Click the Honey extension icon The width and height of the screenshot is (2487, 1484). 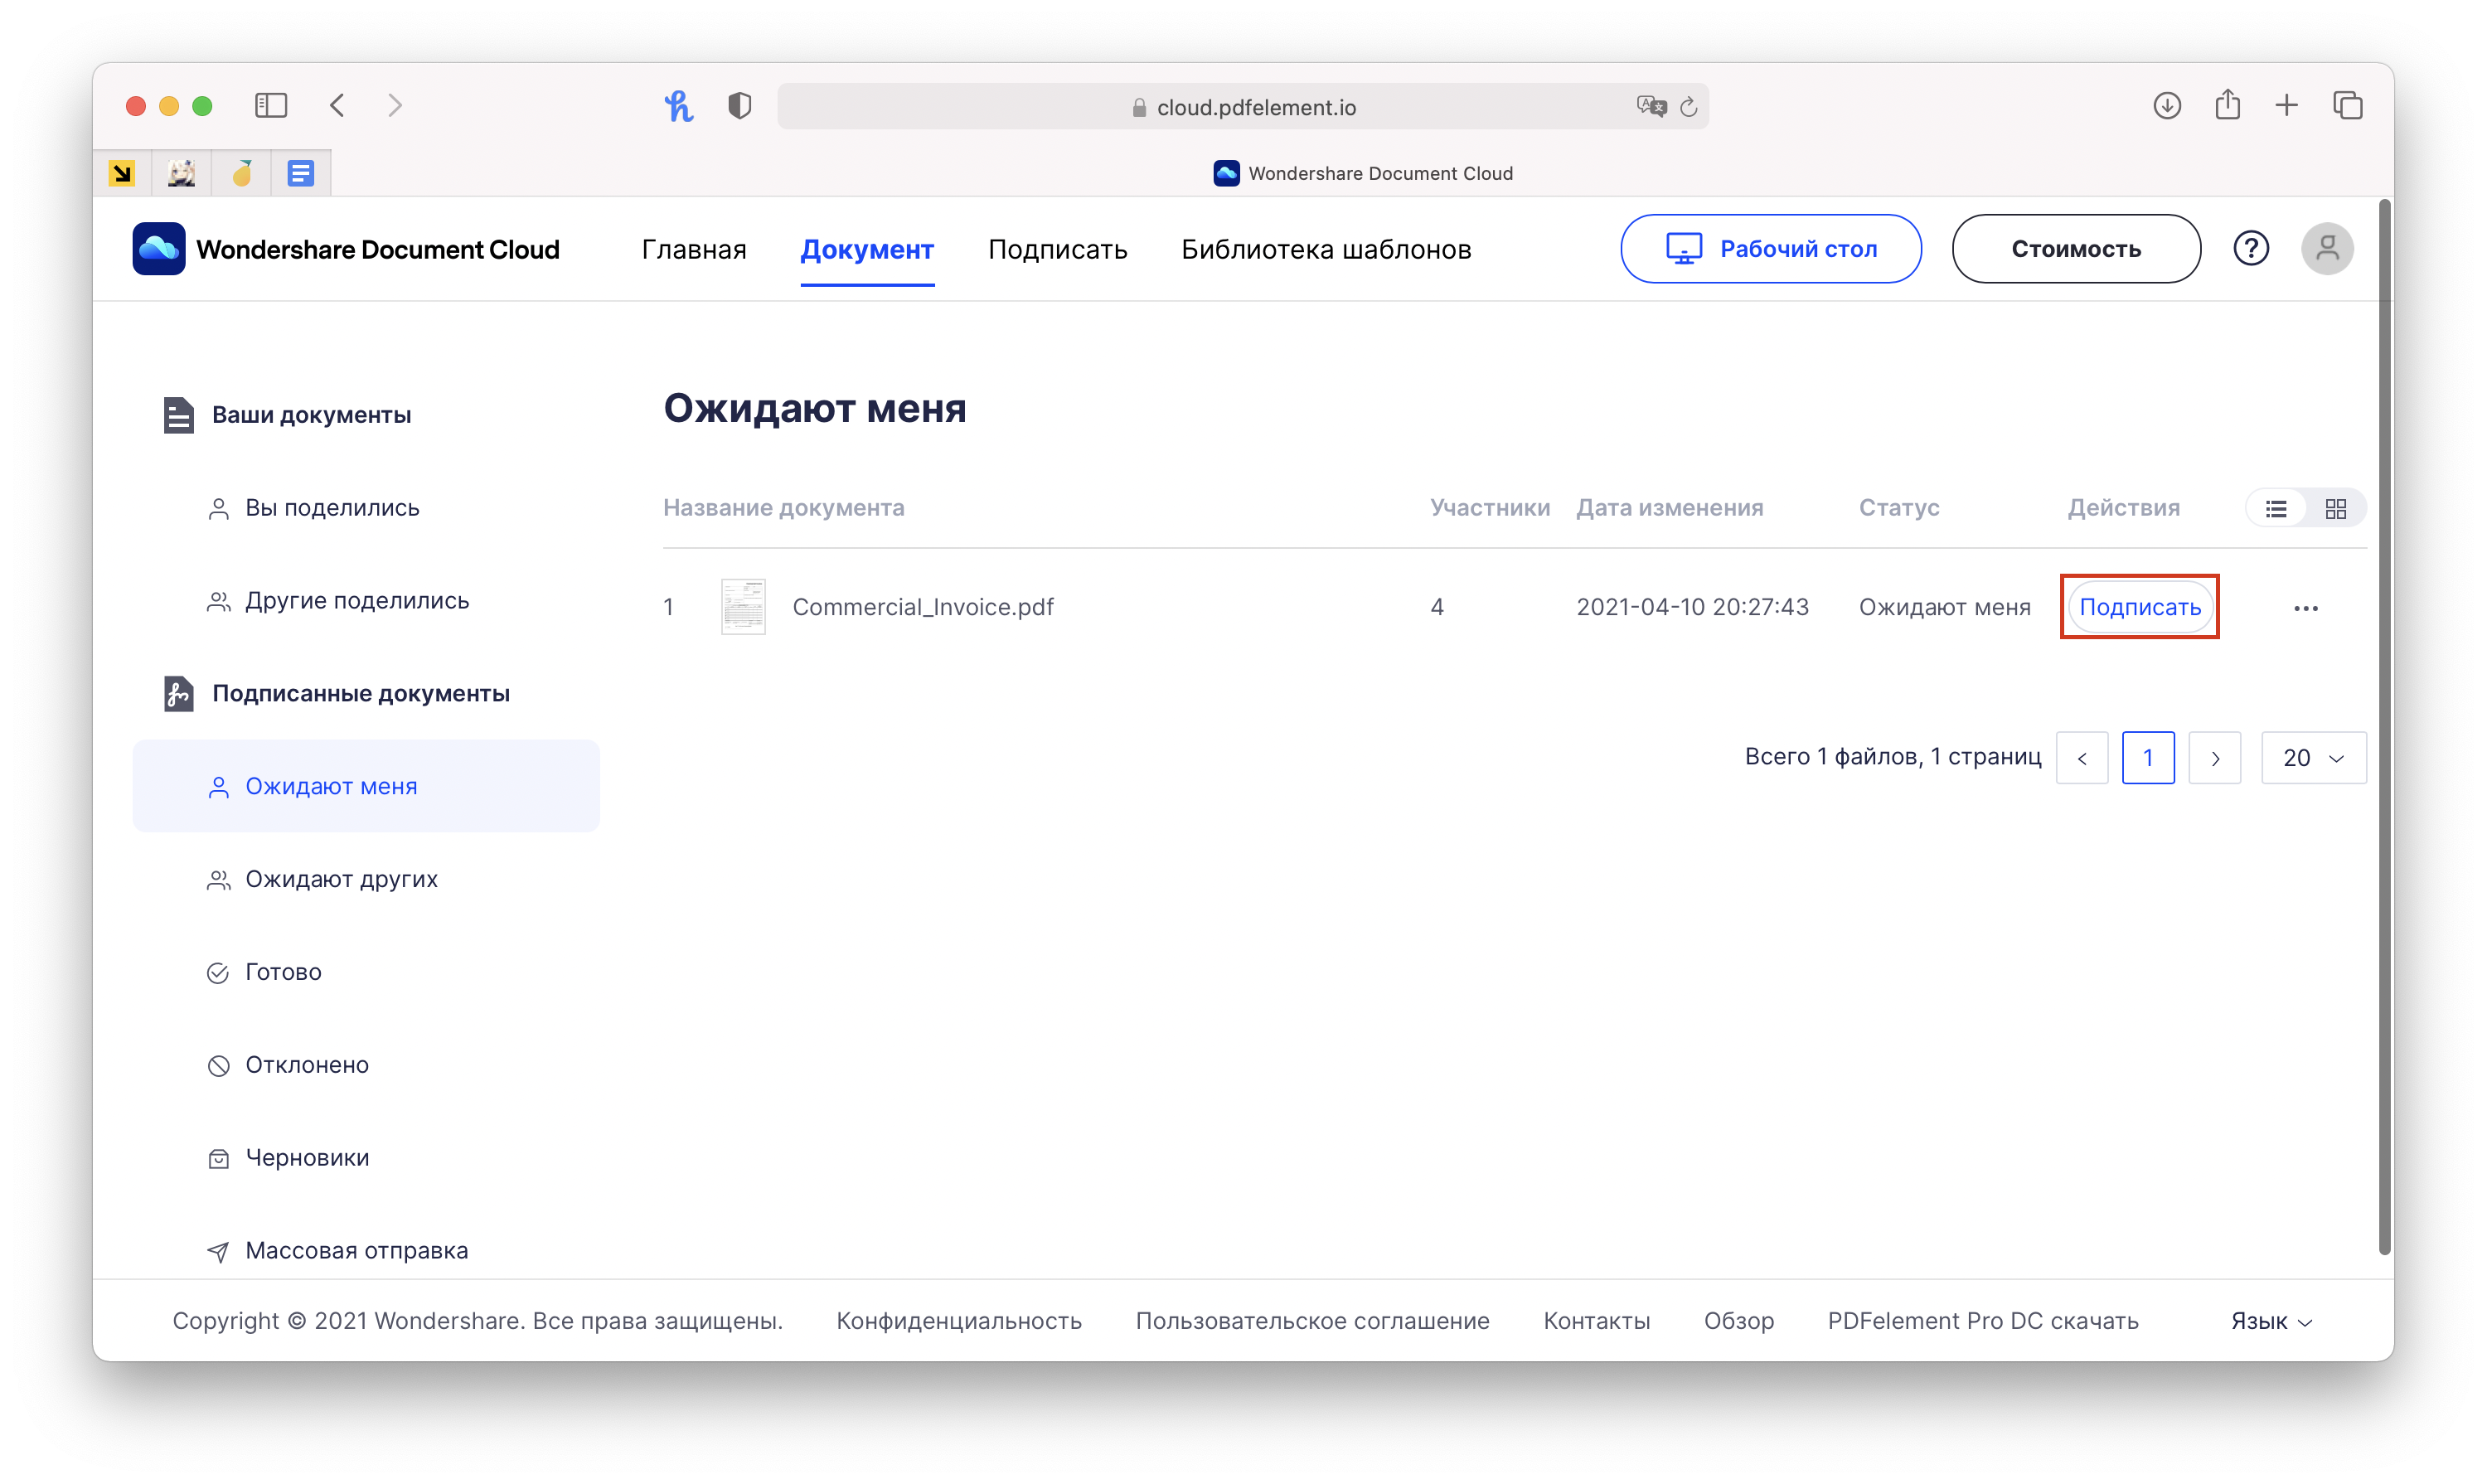[x=679, y=106]
